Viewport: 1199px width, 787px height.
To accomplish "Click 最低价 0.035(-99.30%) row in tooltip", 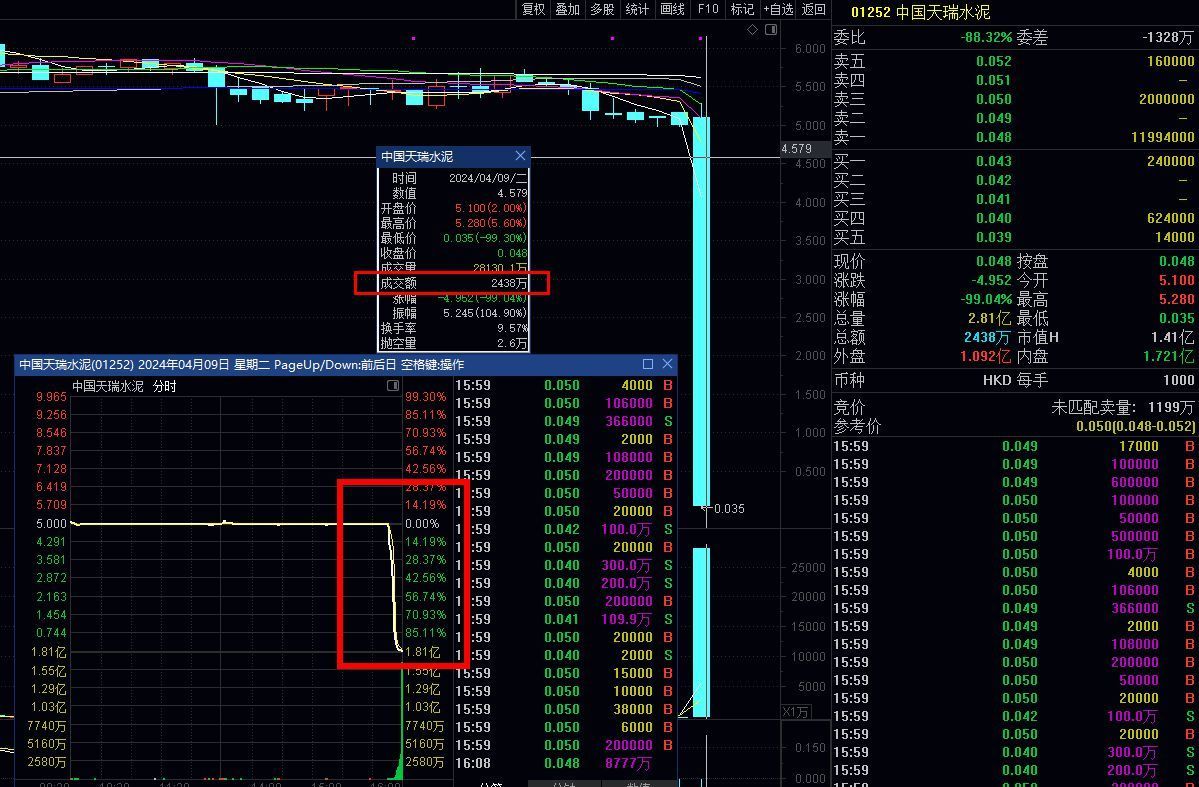I will click(453, 239).
